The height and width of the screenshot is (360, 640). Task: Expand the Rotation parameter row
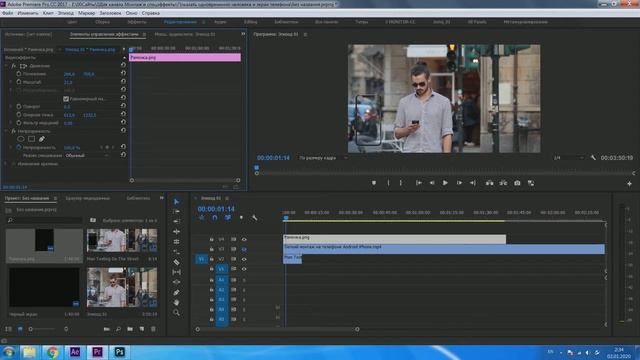(11, 107)
